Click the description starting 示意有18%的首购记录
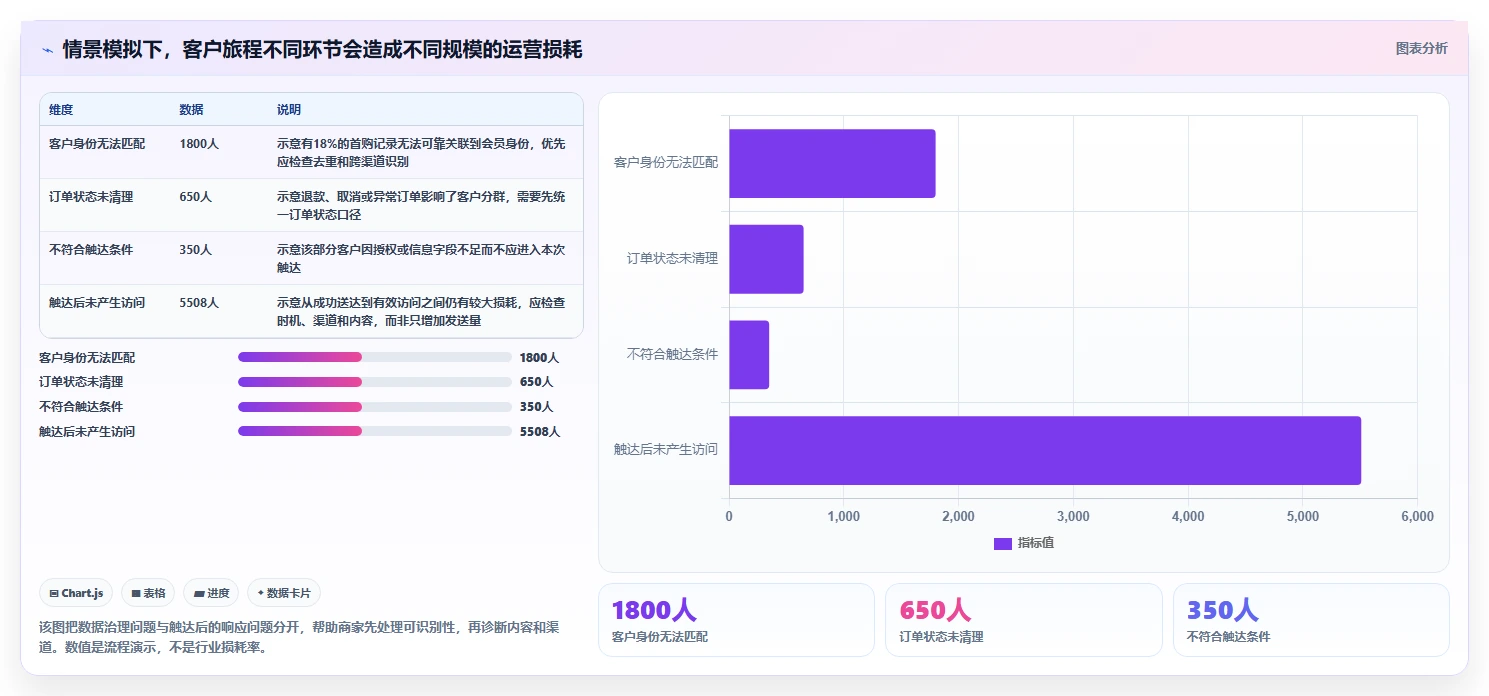This screenshot has width=1489, height=696. [x=421, y=153]
